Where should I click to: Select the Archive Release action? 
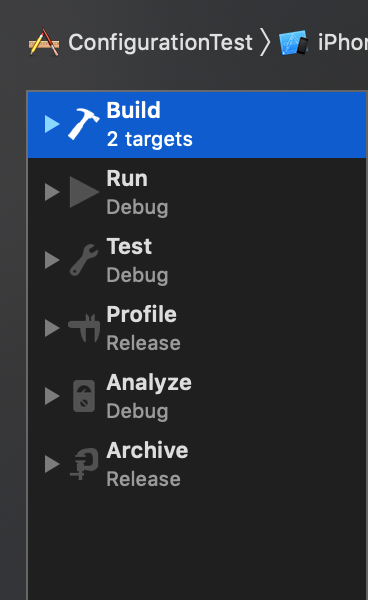click(x=197, y=464)
